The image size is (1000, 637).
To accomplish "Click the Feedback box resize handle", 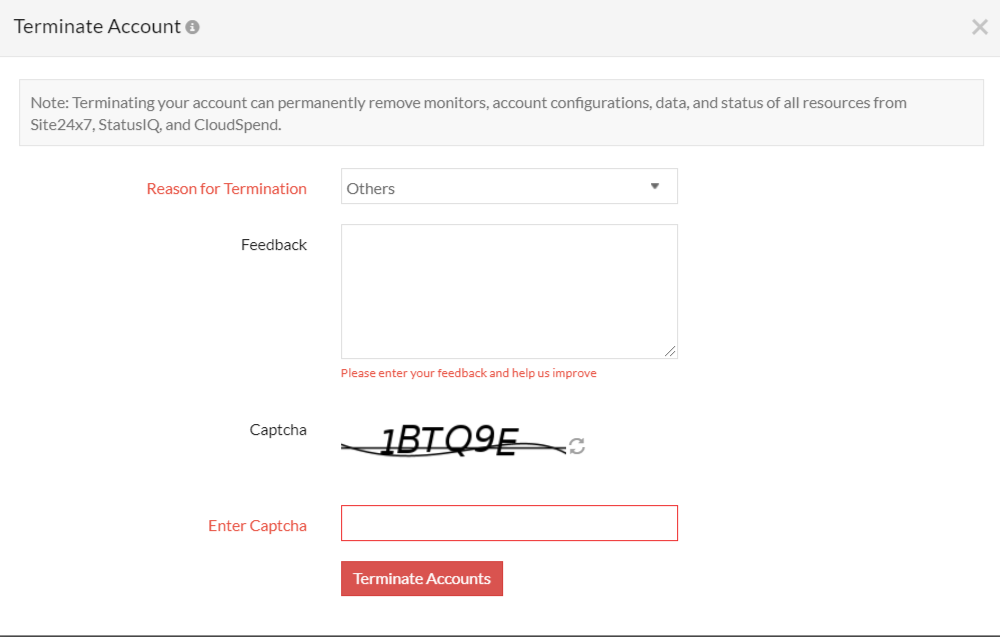I will [670, 351].
